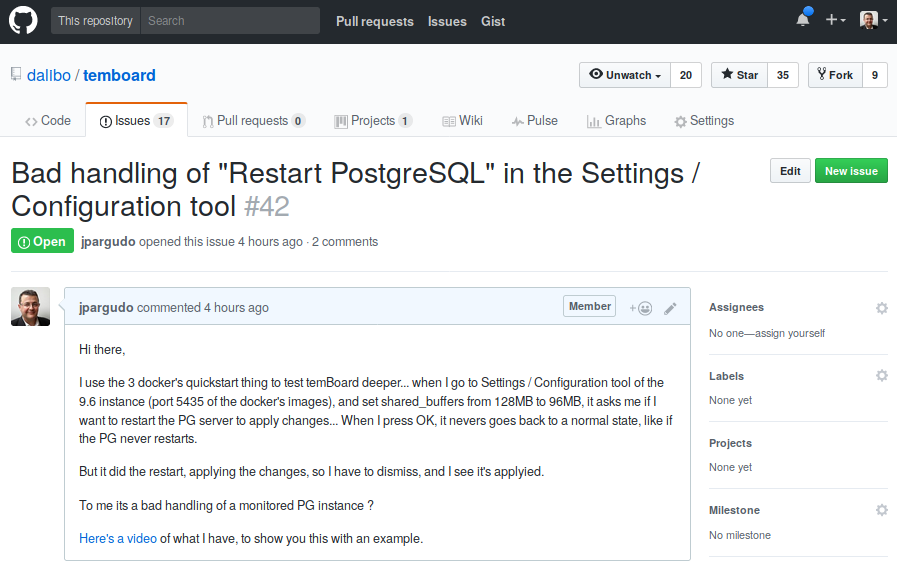Click the repository Search field

[230, 21]
